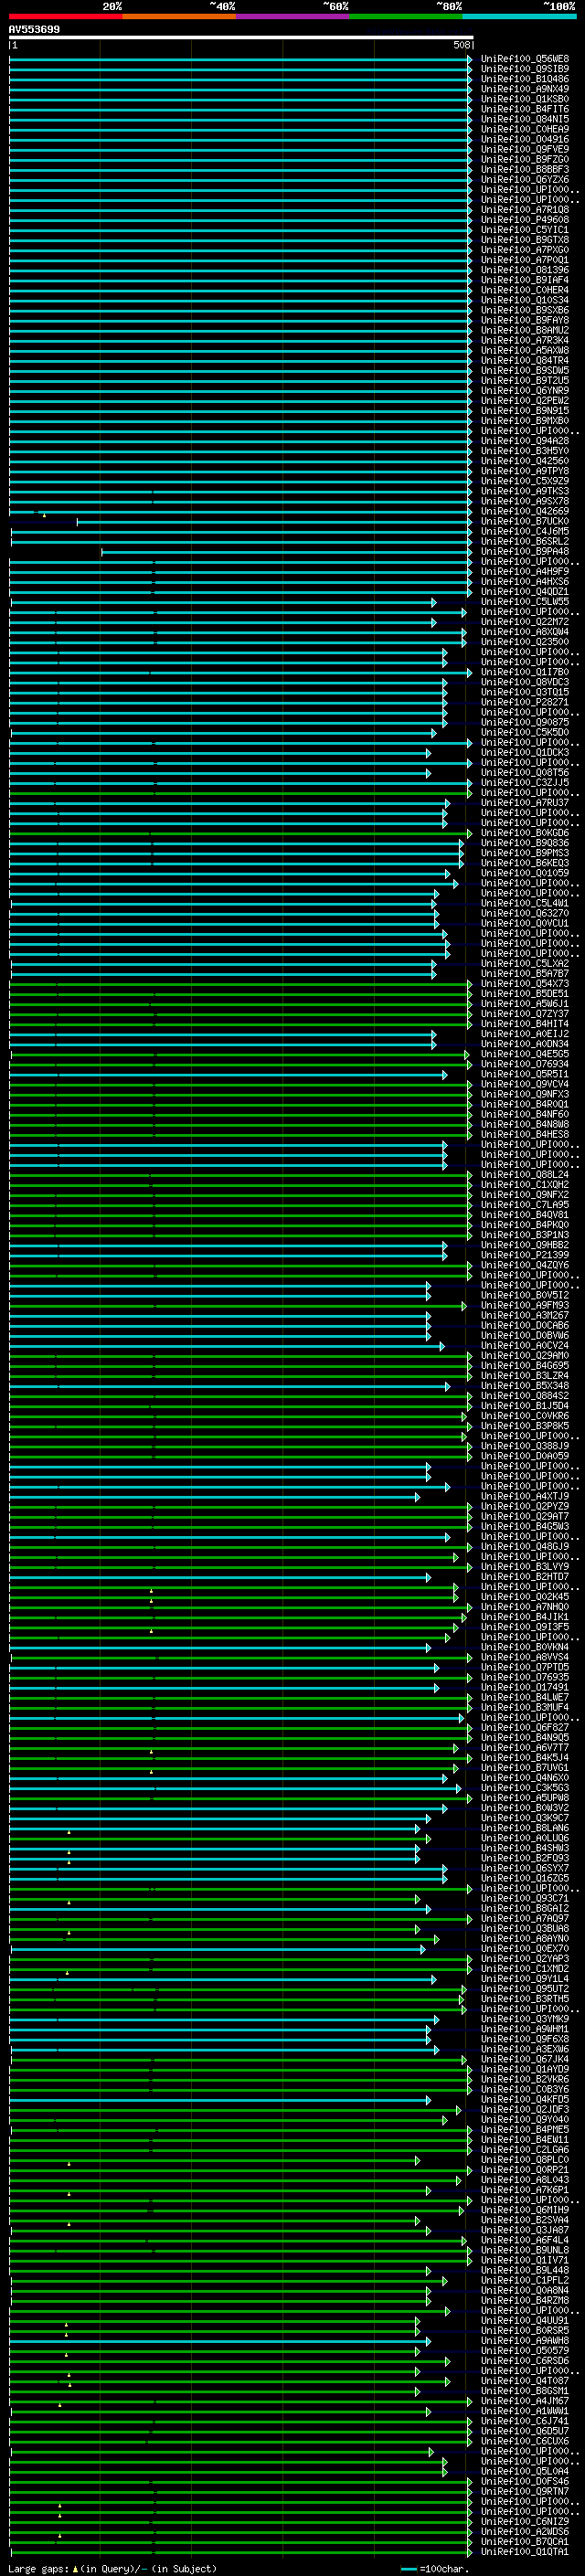
Task: Select hit label UniRef100_A7PXG0
Action: click(x=525, y=250)
